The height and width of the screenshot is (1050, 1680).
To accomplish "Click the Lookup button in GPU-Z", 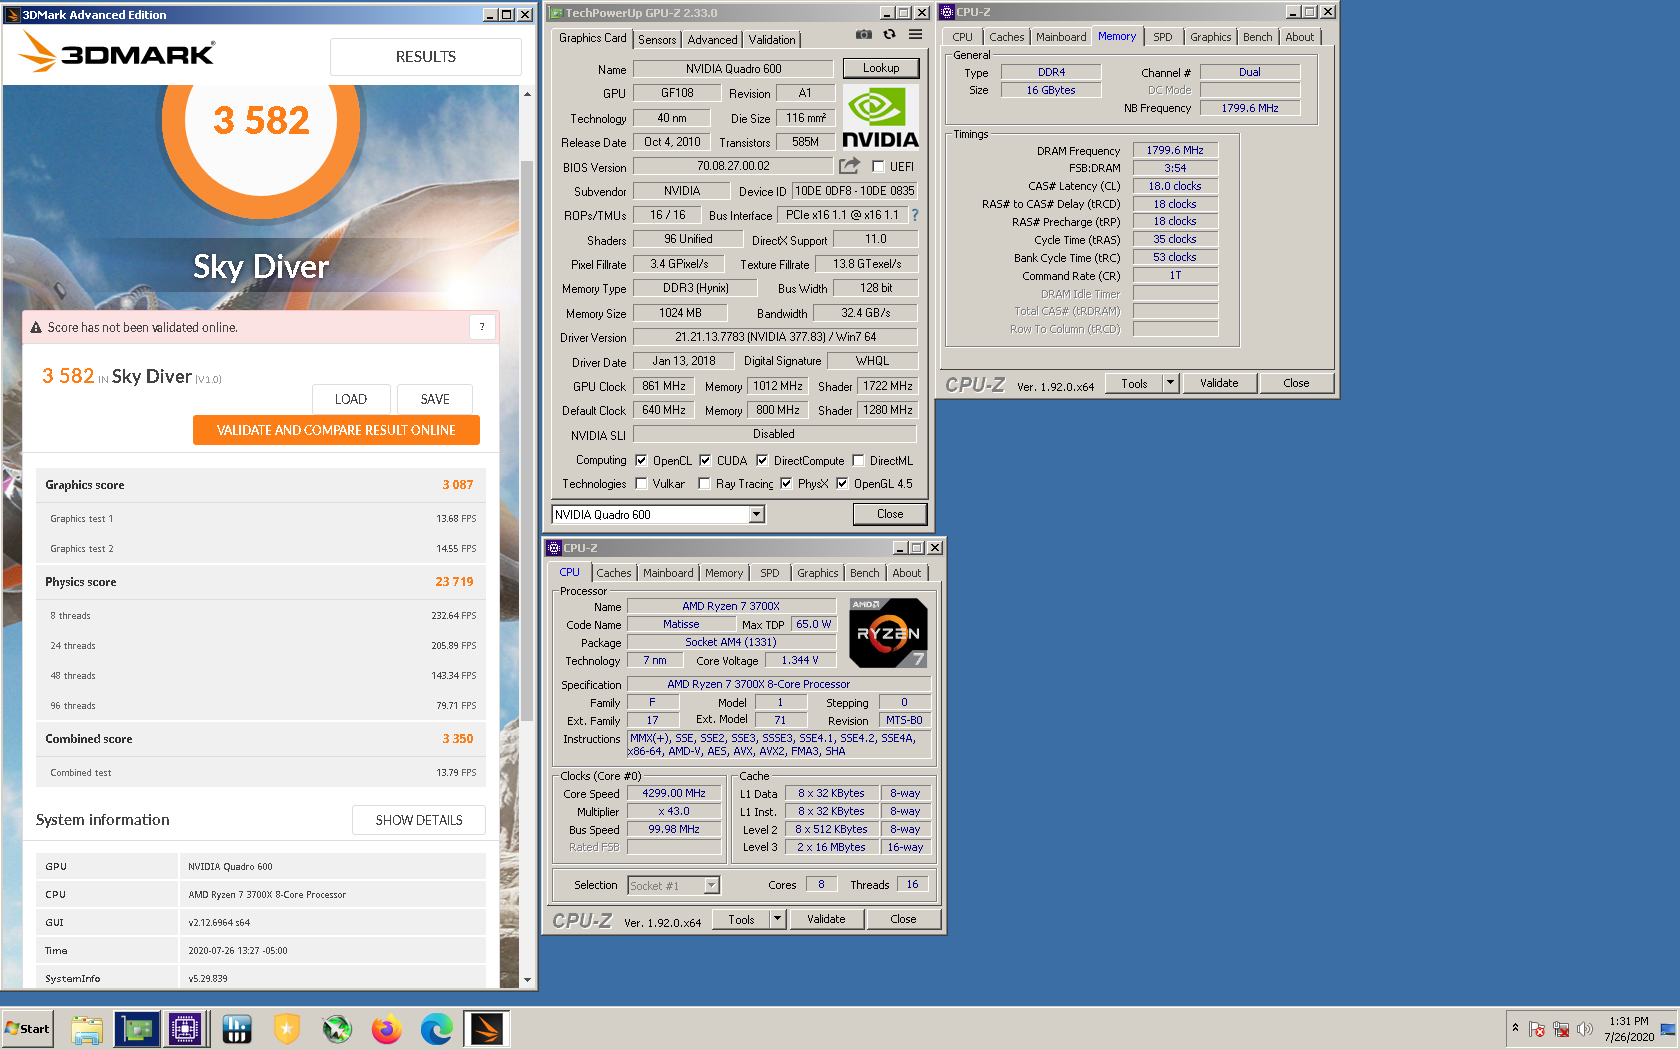I will pyautogui.click(x=881, y=68).
